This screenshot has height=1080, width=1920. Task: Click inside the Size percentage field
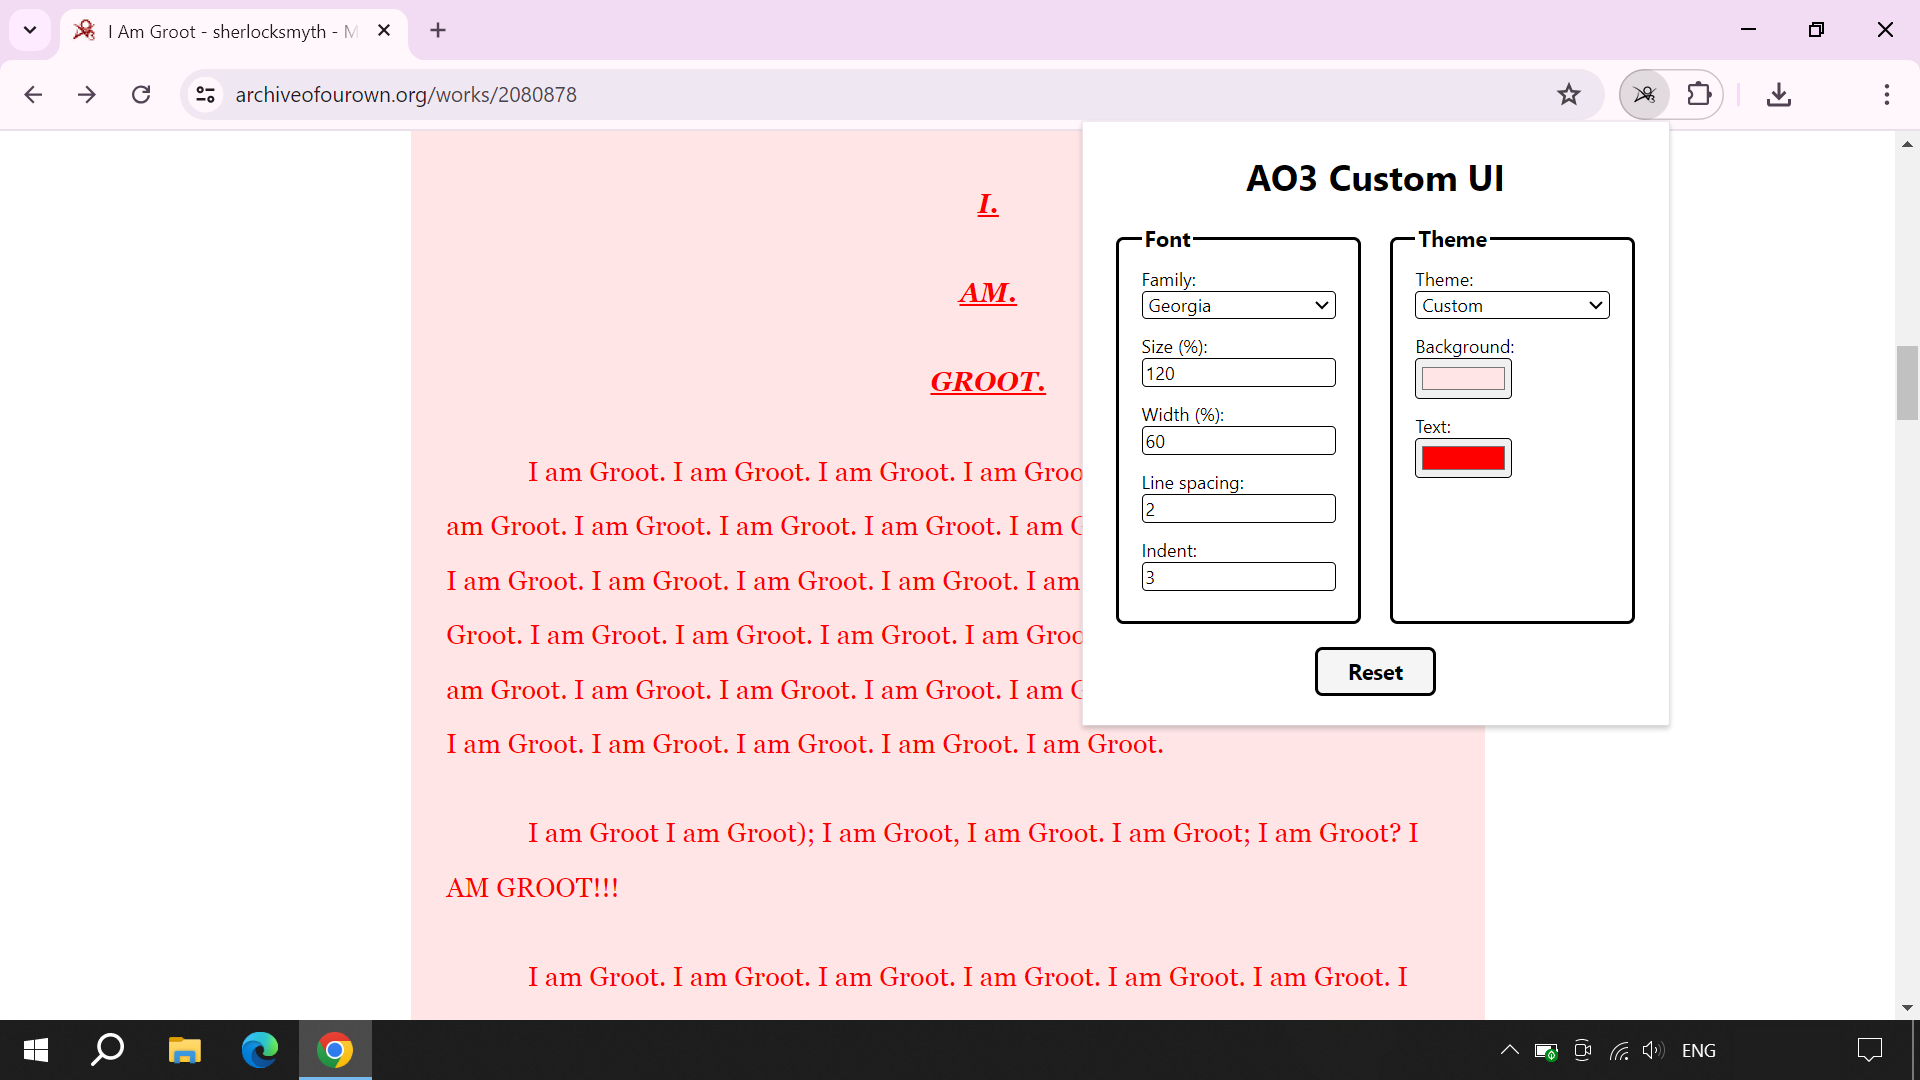(1238, 372)
